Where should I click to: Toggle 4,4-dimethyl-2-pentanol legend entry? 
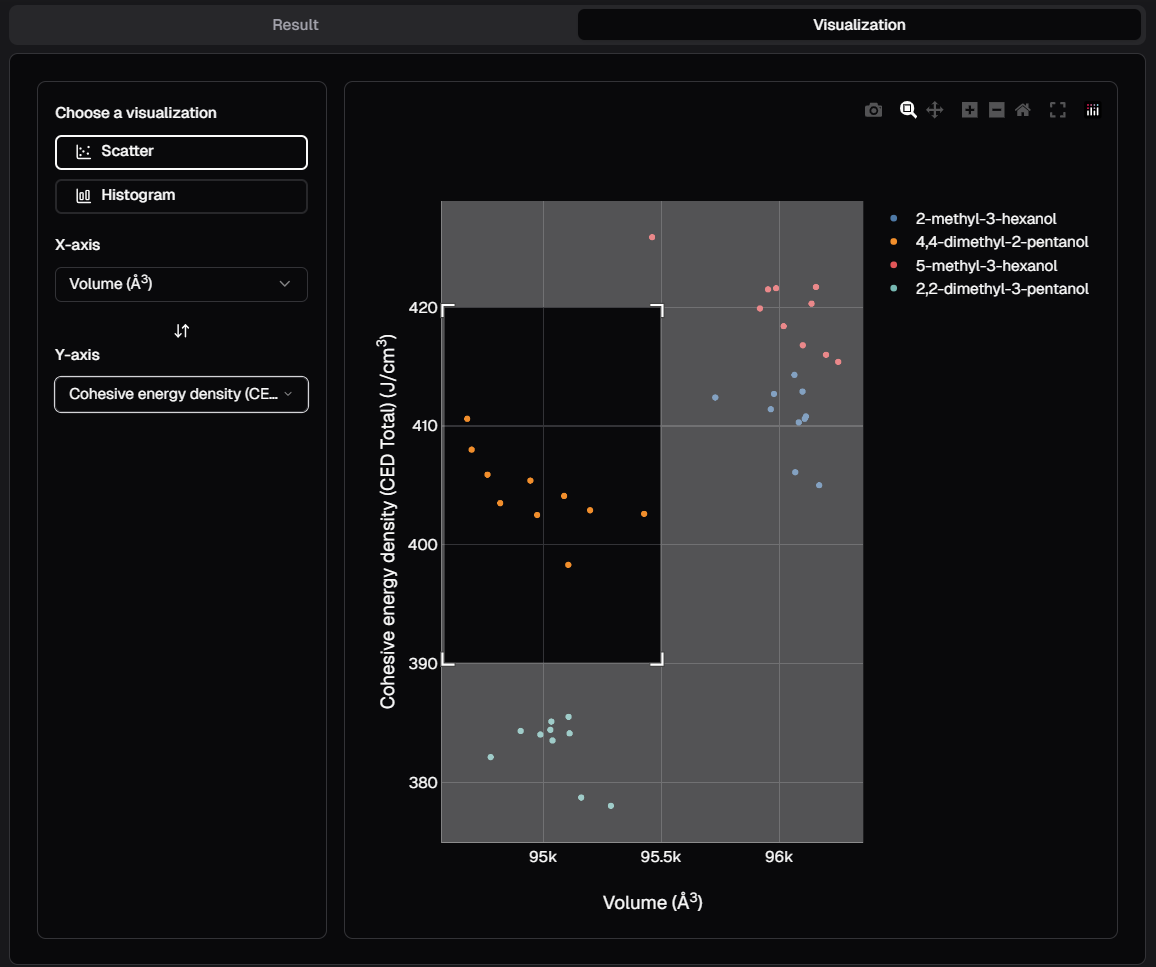[x=1001, y=242]
